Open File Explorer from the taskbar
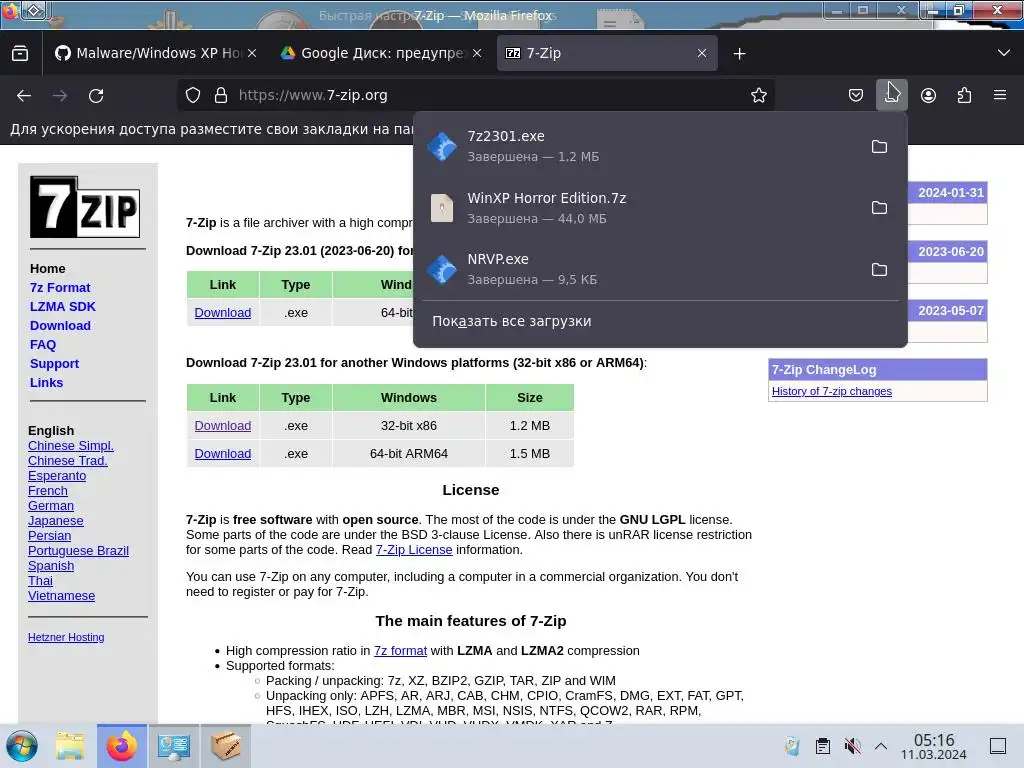This screenshot has height=768, width=1024. coord(70,746)
